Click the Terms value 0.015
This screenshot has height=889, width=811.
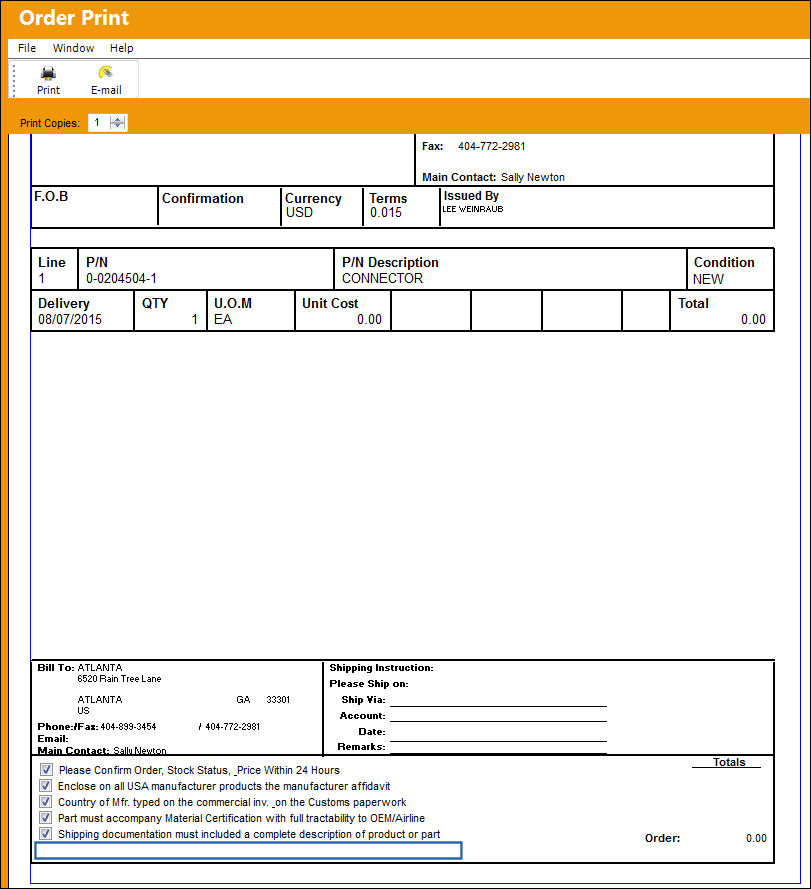(386, 213)
